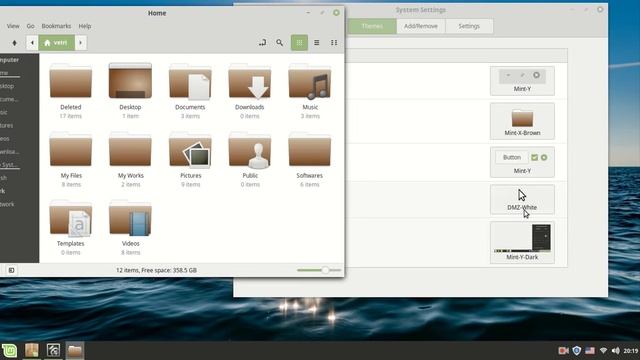The width and height of the screenshot is (640, 360).
Task: Switch to icon grid view
Action: [x=299, y=42]
